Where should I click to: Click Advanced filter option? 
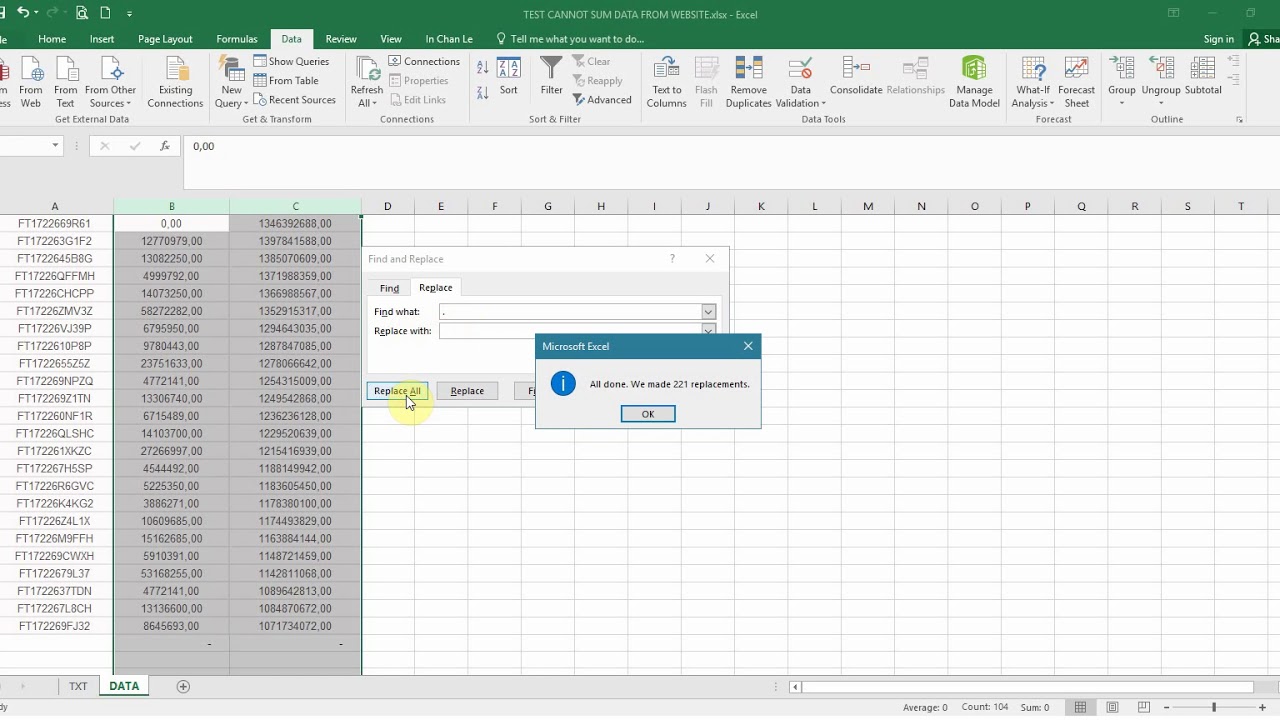602,100
